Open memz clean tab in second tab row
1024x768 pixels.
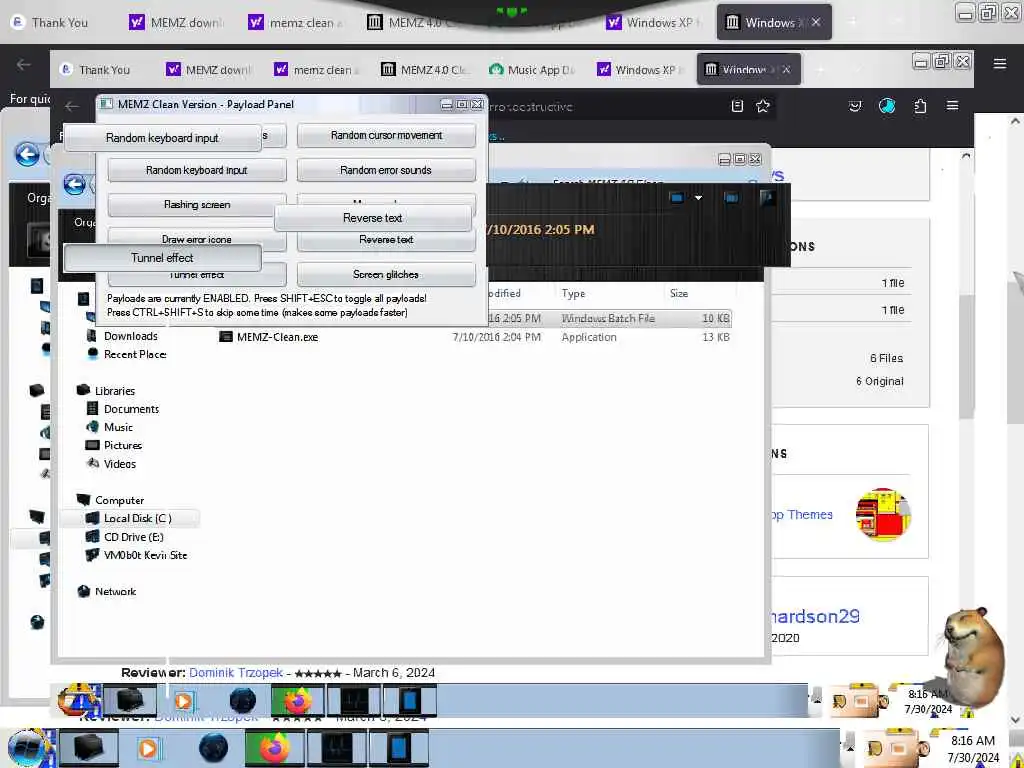(317, 69)
